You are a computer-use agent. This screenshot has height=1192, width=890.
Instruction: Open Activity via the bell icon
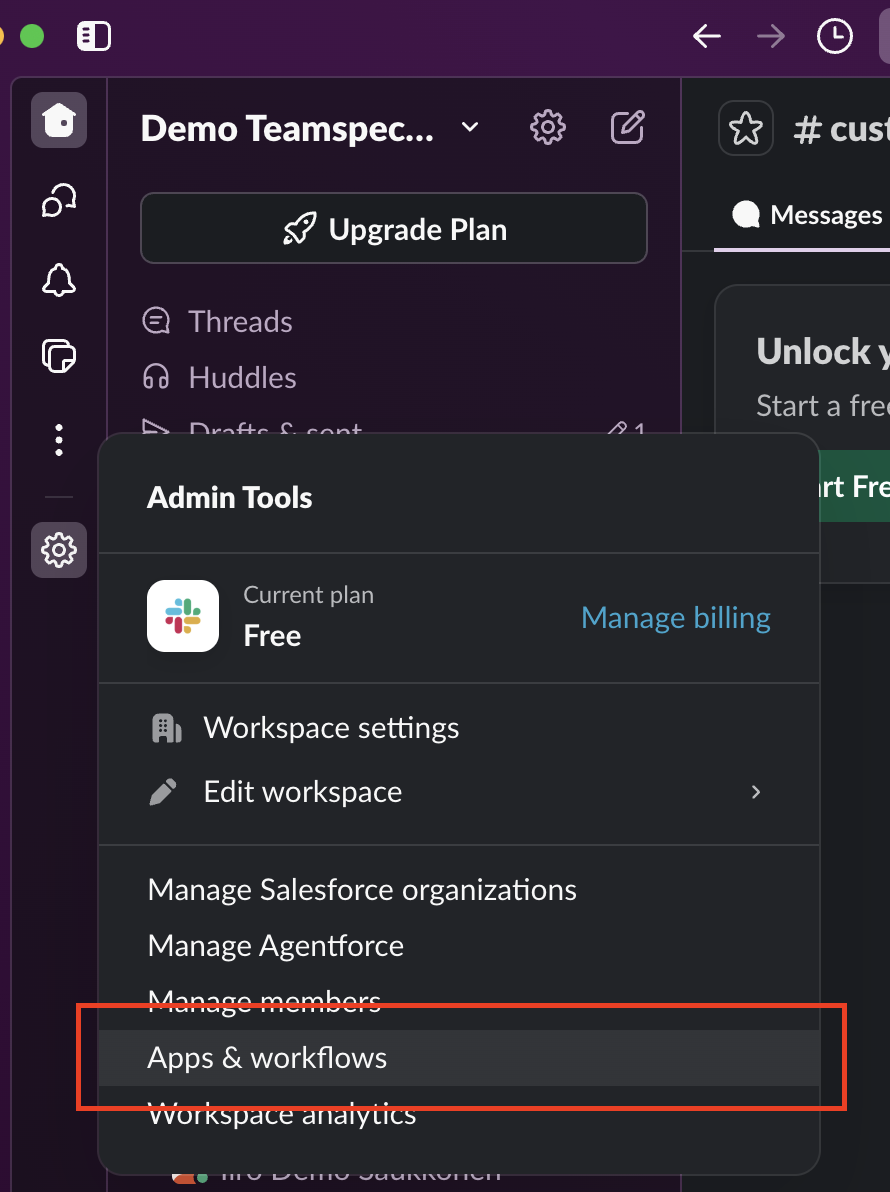pyautogui.click(x=58, y=280)
